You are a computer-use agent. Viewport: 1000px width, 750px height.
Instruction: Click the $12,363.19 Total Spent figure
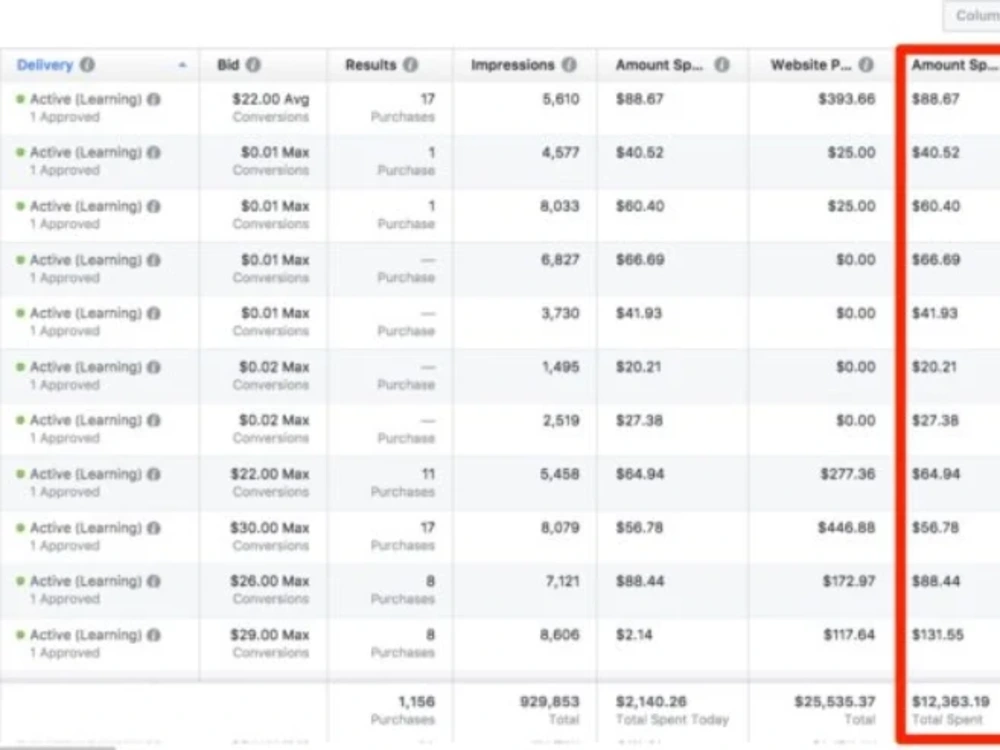pos(950,702)
